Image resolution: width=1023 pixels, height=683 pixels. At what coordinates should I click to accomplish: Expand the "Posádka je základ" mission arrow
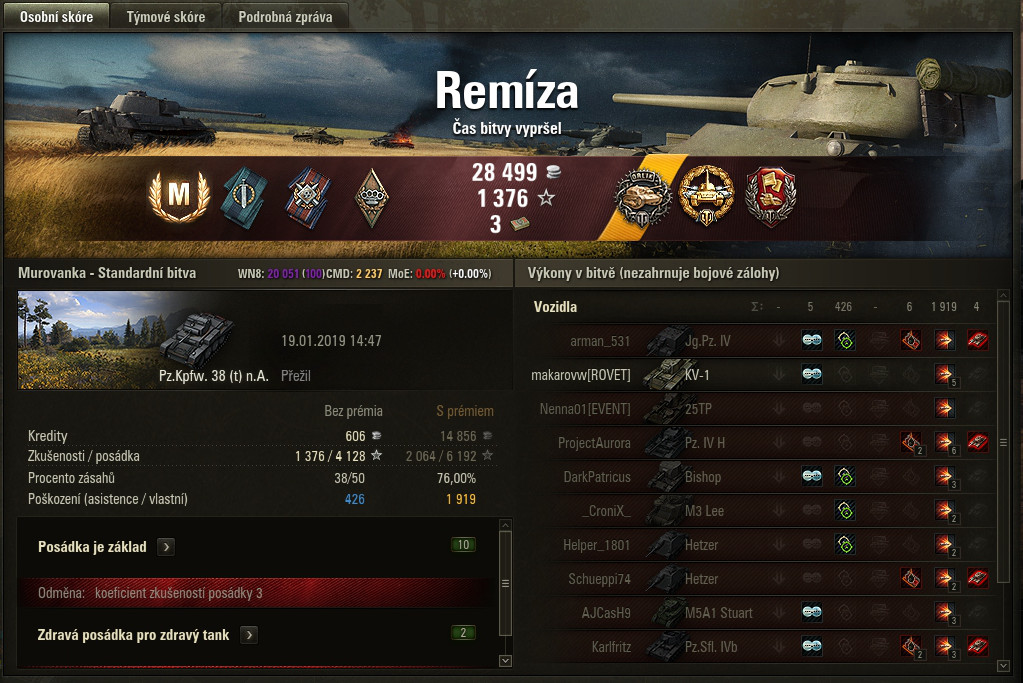point(166,547)
